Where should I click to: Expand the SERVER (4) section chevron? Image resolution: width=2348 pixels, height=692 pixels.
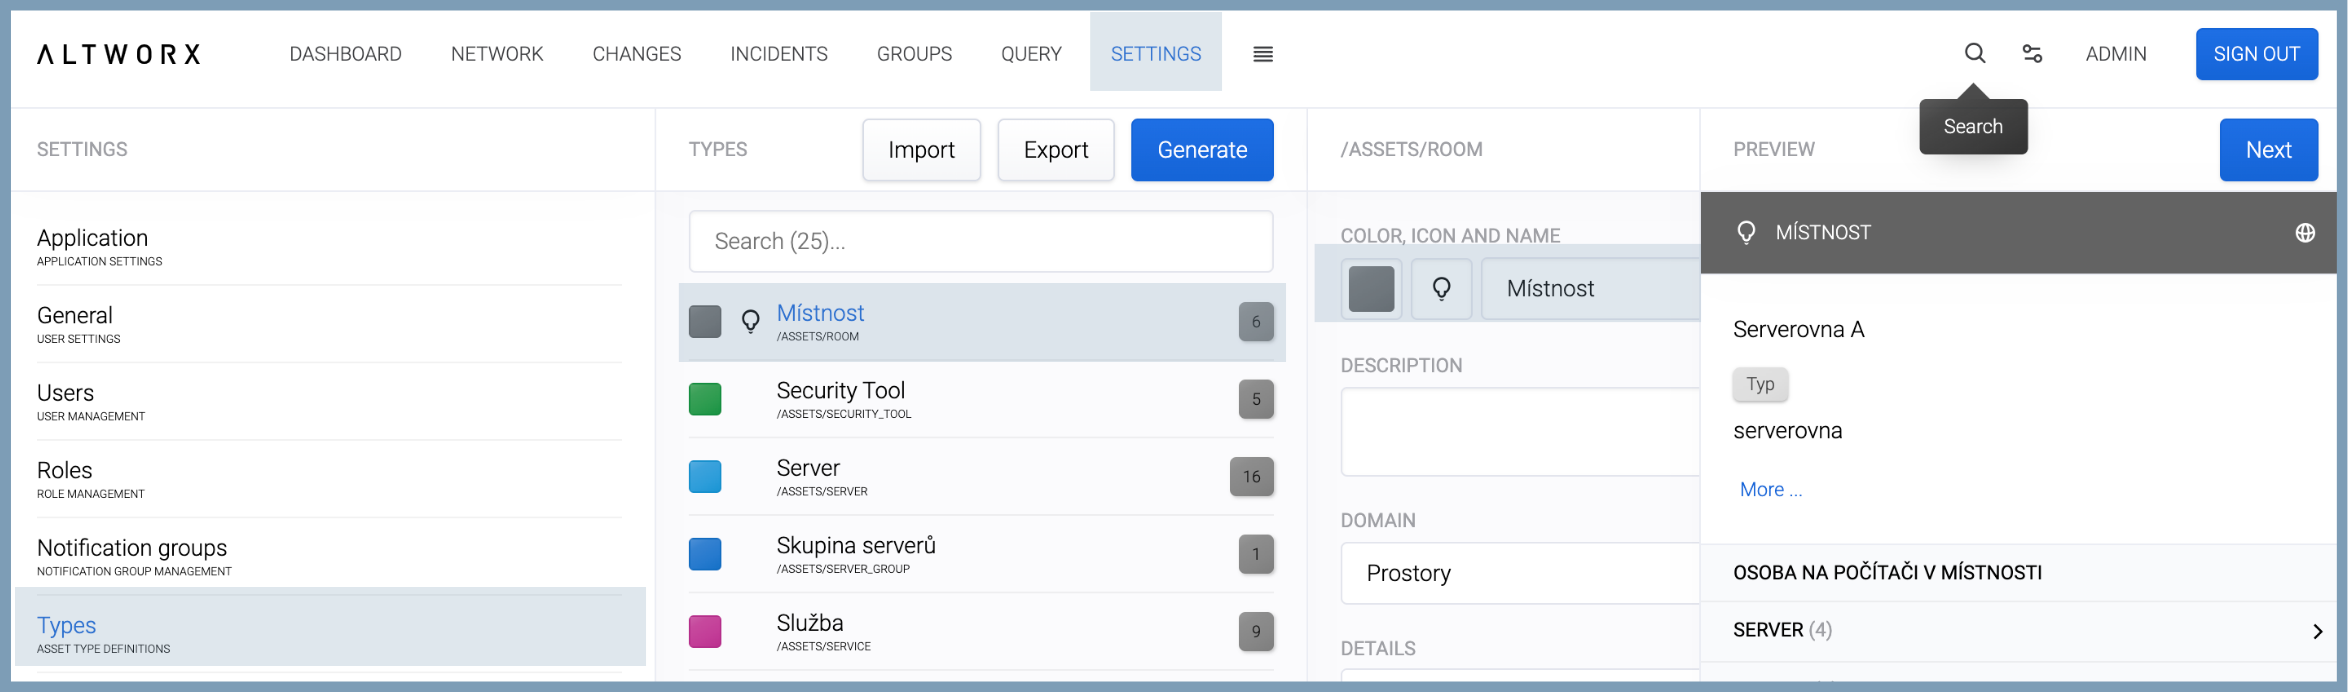coord(2317,631)
